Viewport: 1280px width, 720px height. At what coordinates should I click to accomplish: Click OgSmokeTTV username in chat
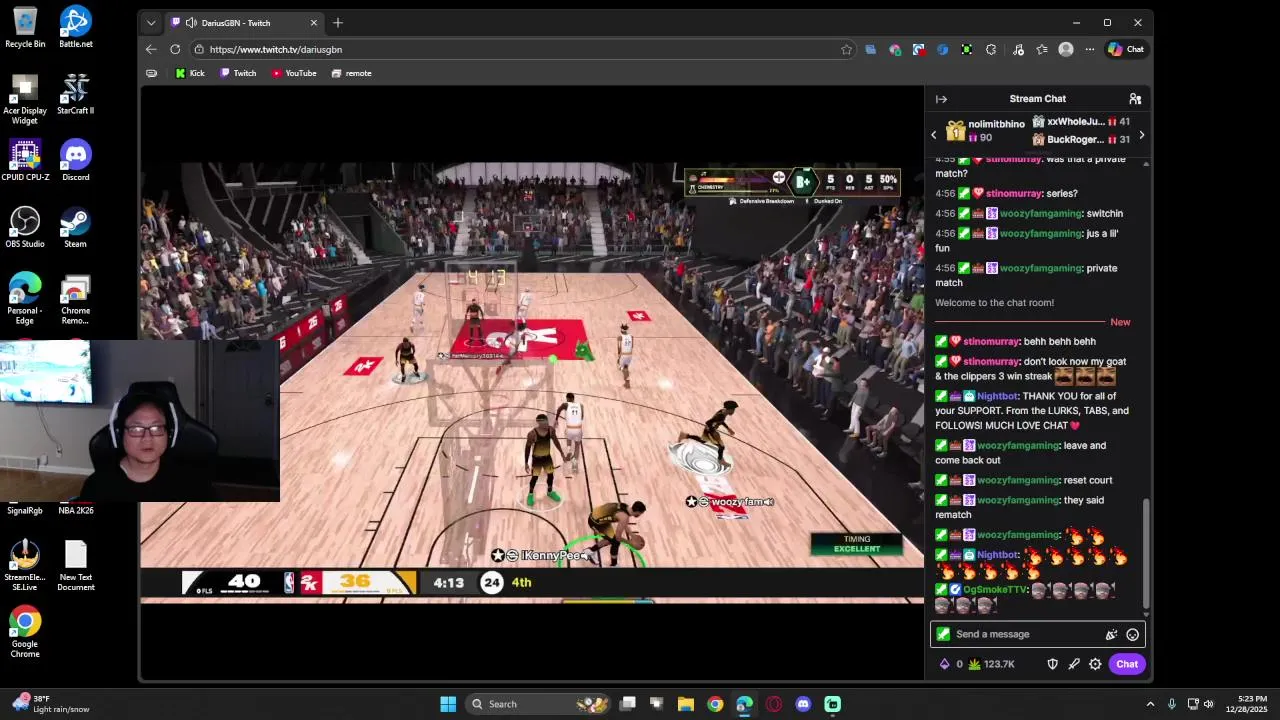(995, 590)
